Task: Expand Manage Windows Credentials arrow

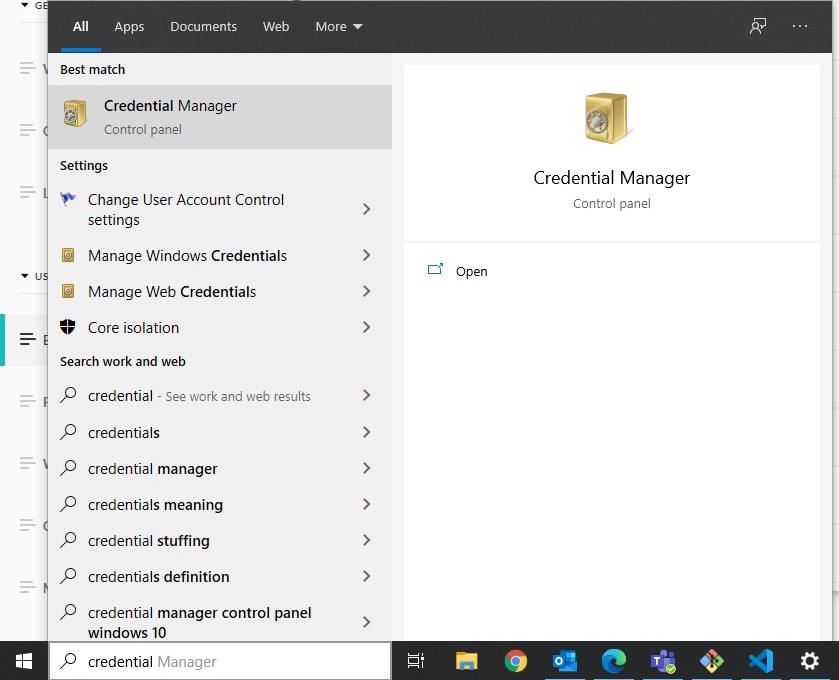Action: [367, 256]
